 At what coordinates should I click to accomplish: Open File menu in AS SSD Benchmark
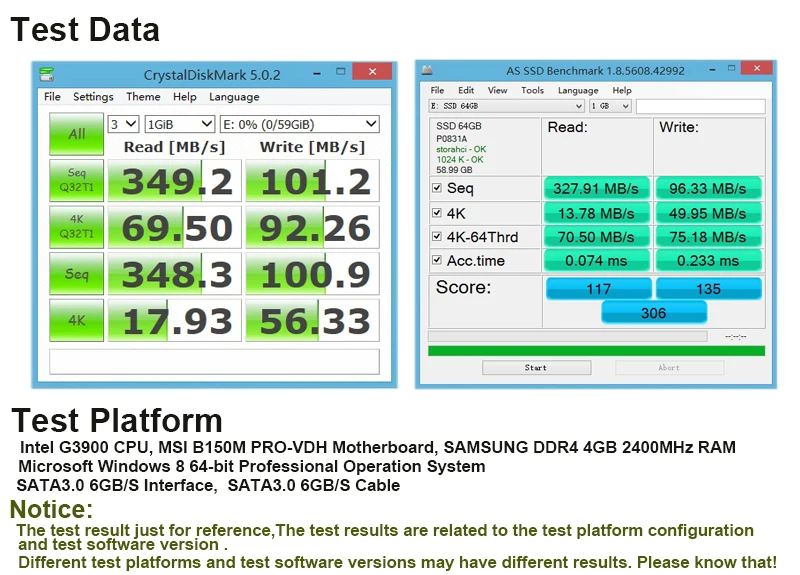click(x=437, y=90)
